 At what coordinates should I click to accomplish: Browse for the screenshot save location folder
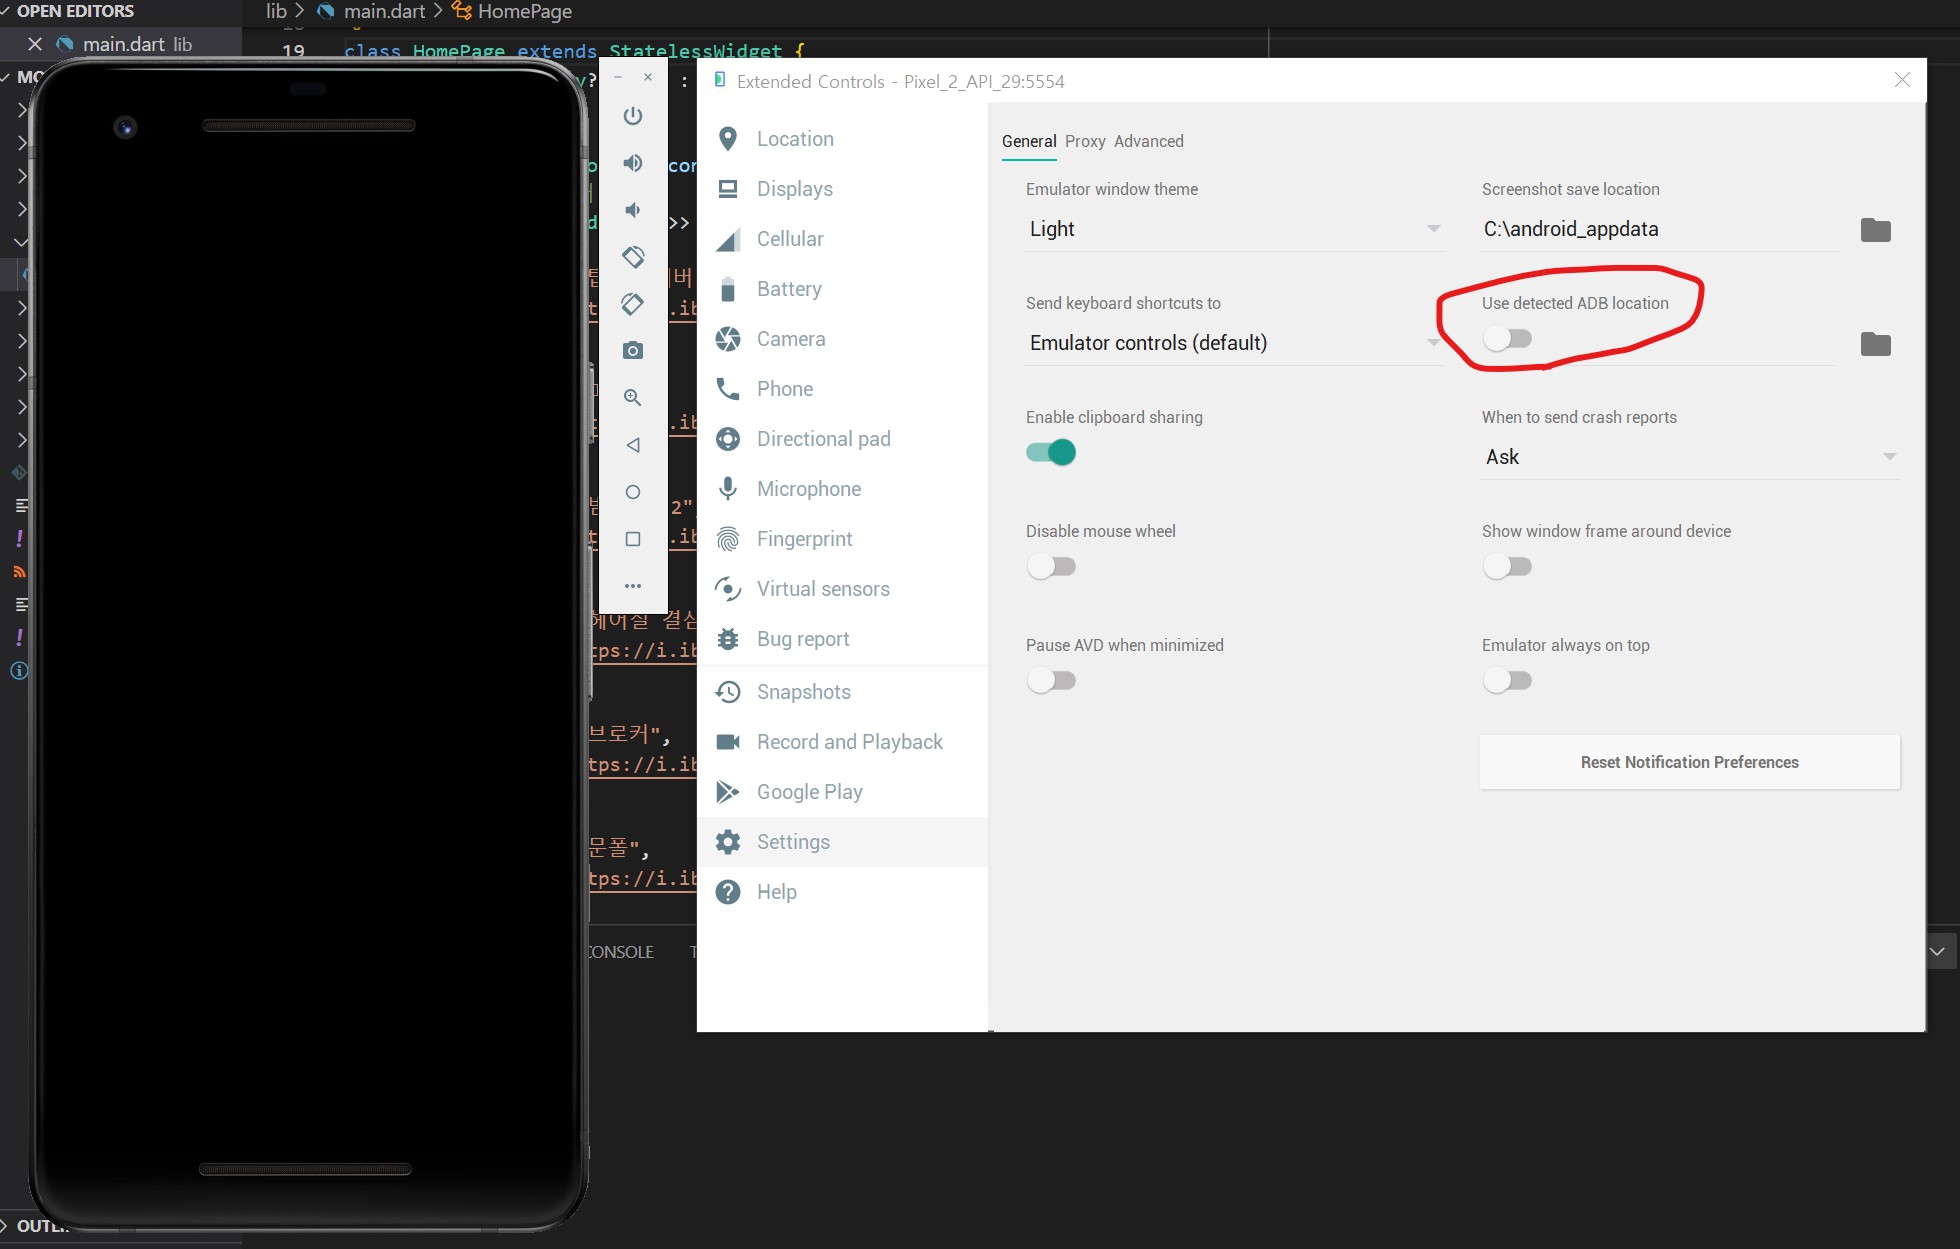click(x=1876, y=230)
